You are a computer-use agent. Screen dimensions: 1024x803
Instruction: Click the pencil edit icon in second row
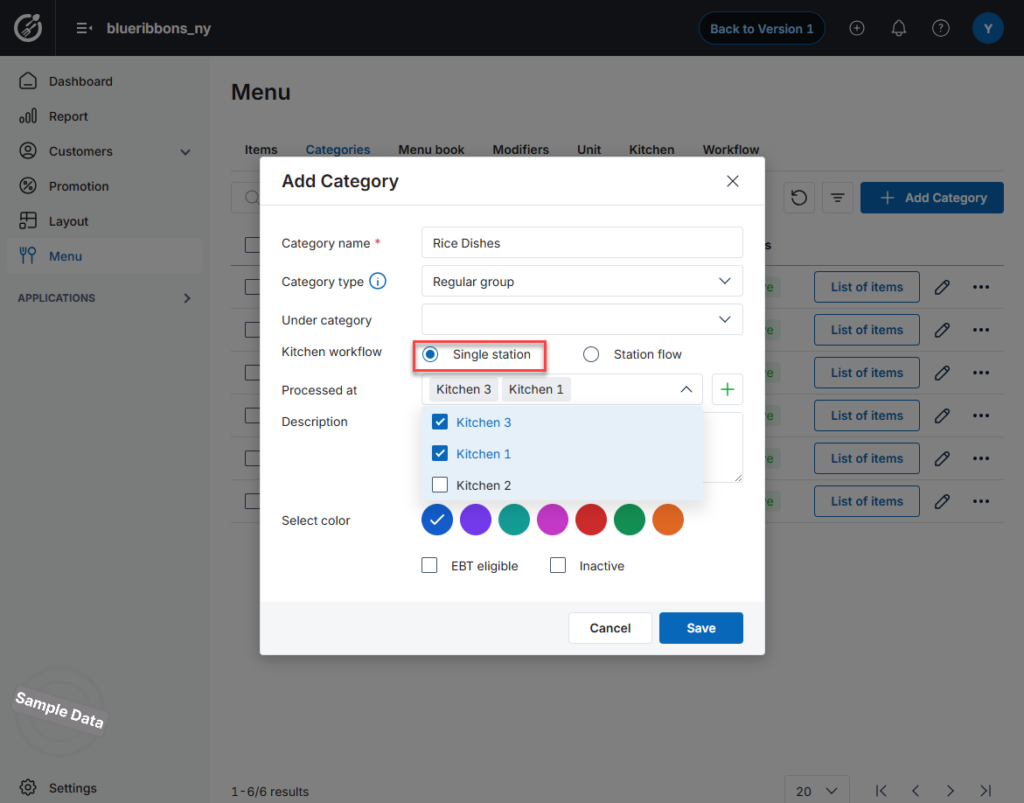(942, 330)
